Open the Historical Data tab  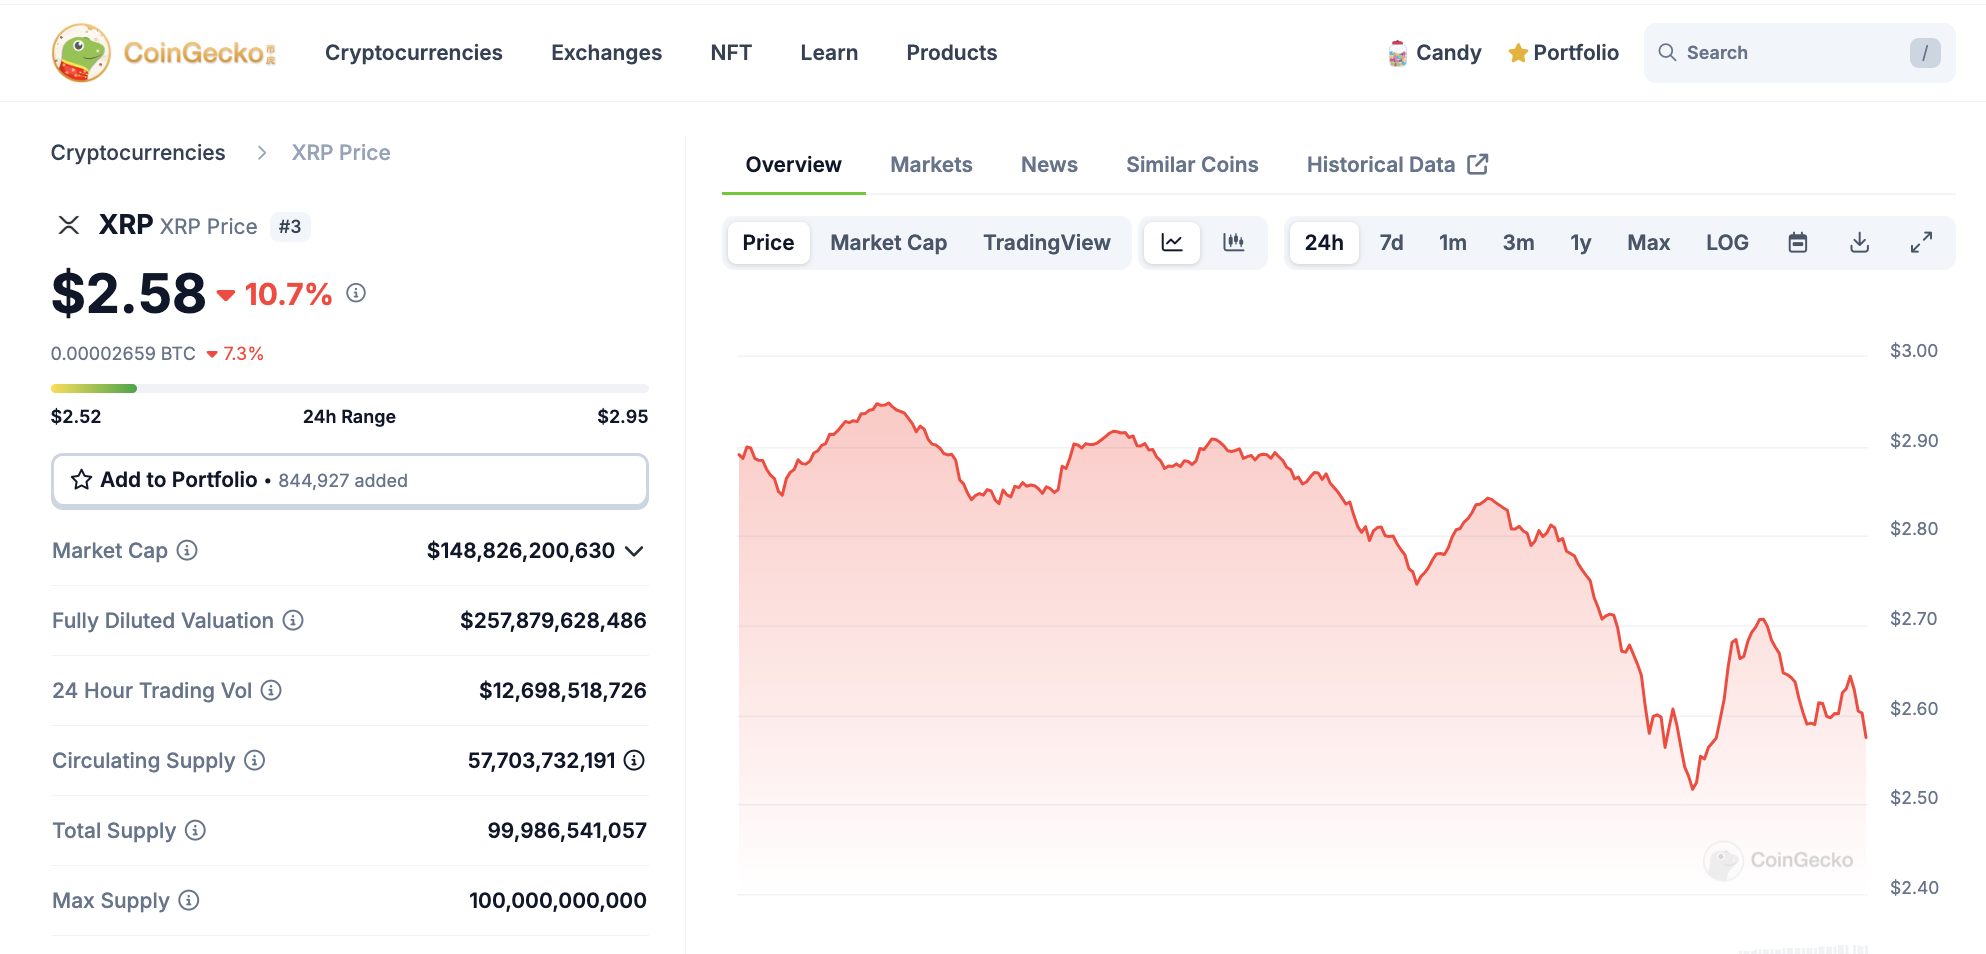(1397, 164)
